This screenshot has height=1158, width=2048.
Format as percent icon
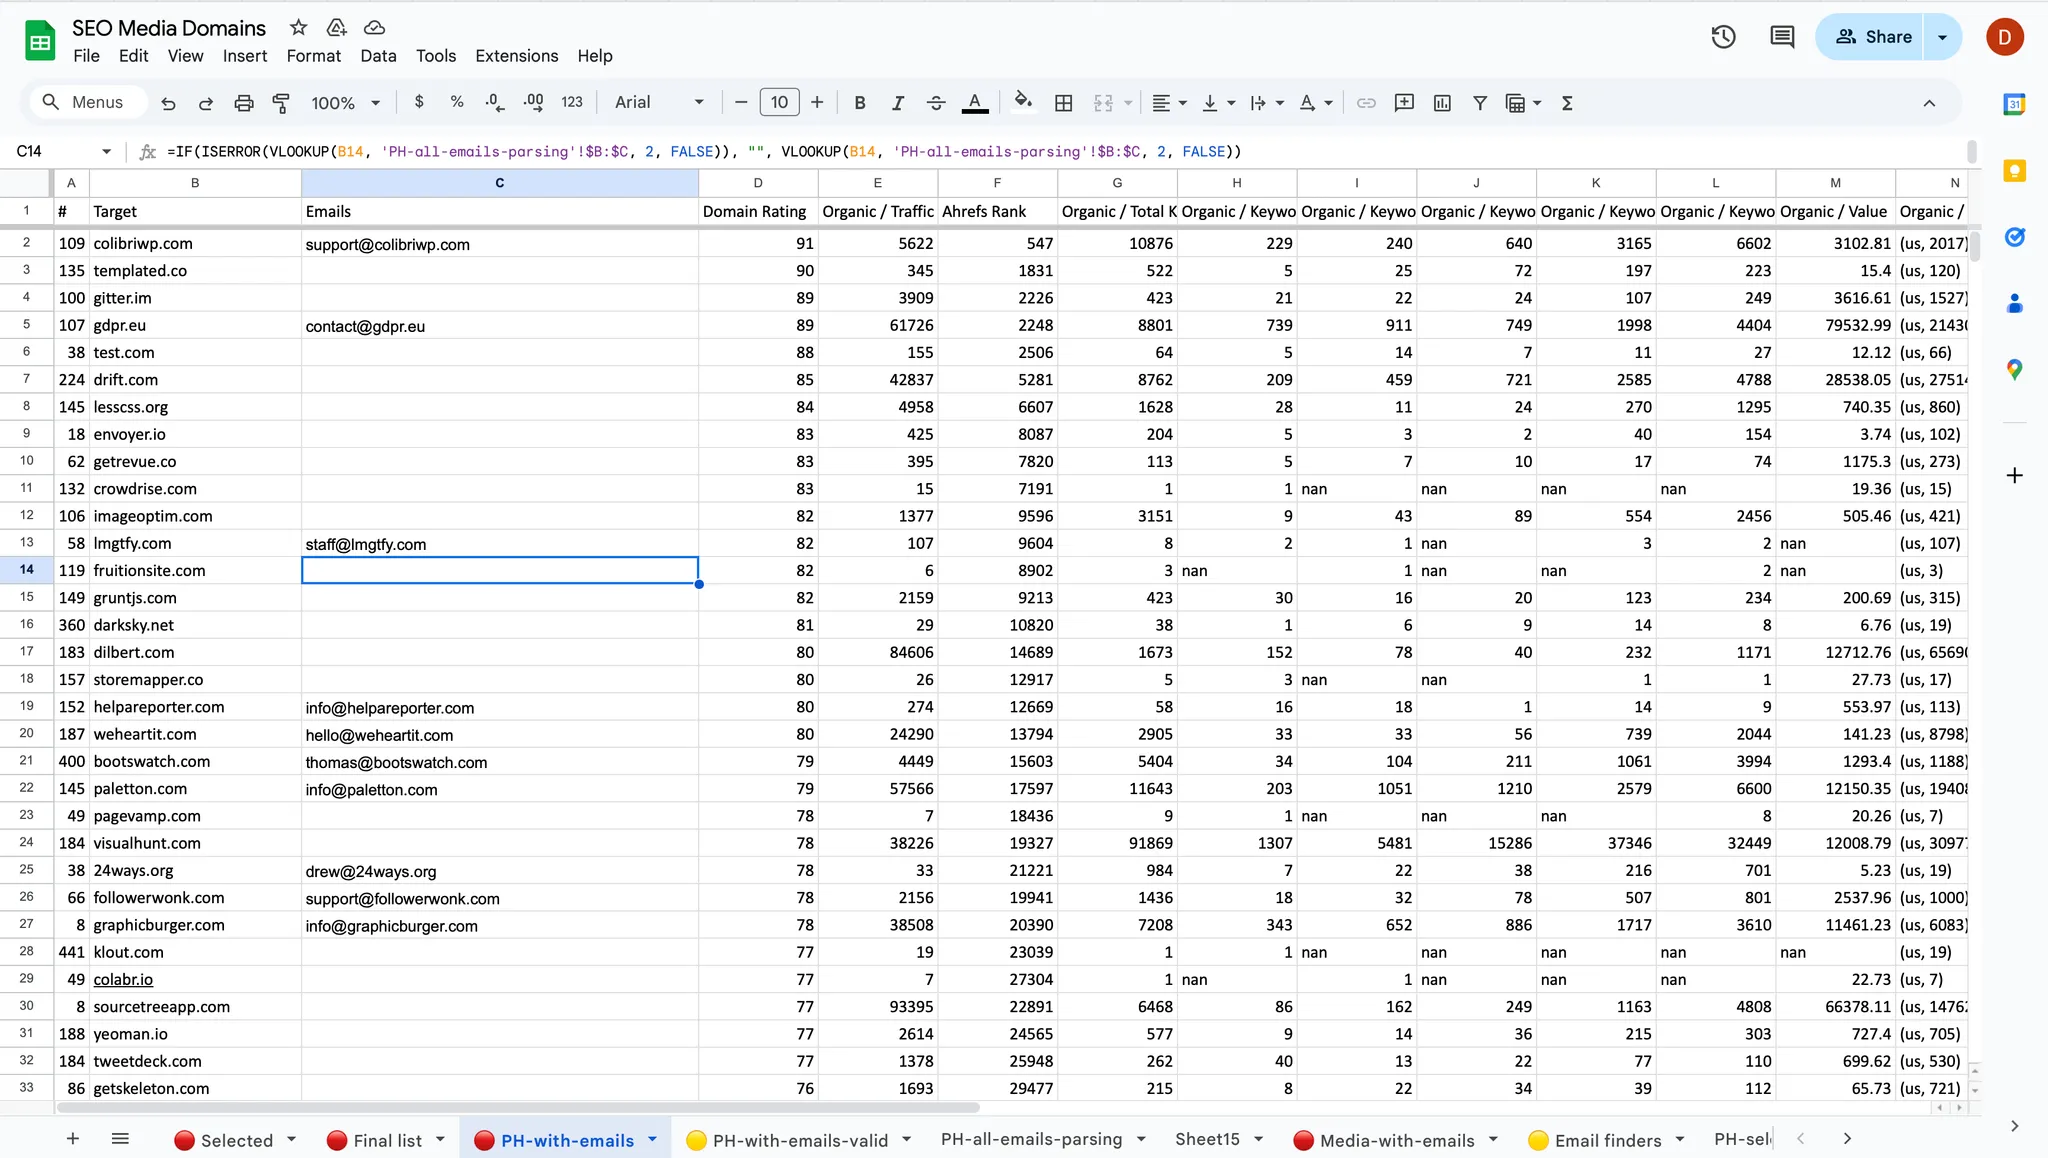tap(457, 102)
